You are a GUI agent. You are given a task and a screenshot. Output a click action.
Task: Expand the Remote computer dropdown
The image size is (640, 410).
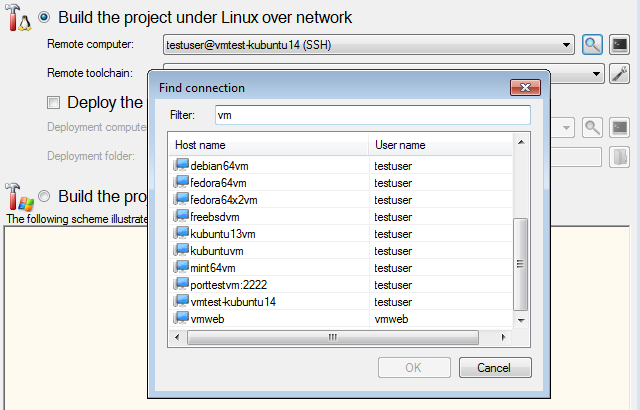(x=566, y=44)
